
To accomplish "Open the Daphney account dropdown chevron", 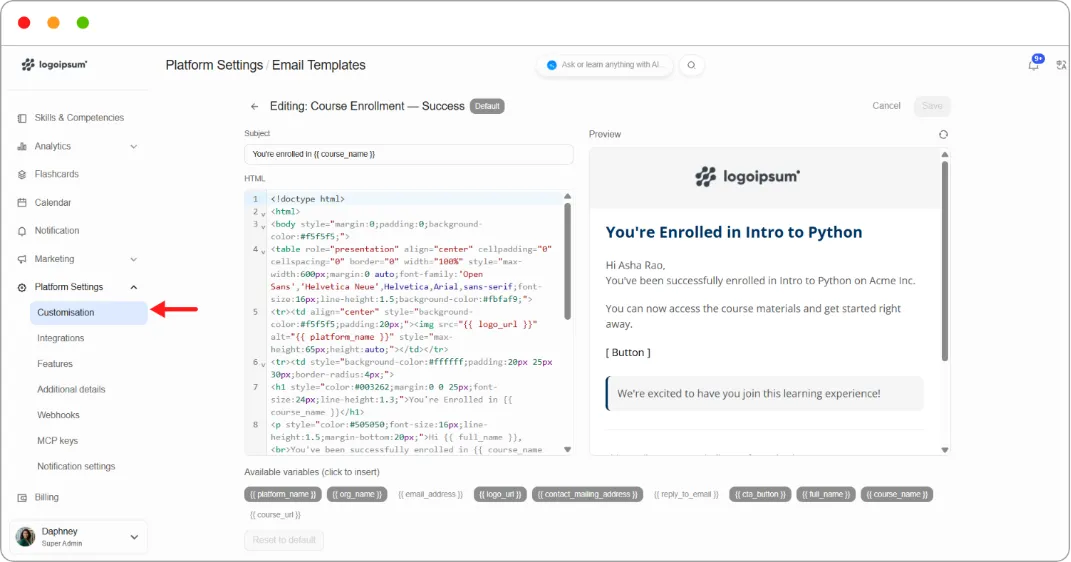I will (x=134, y=537).
